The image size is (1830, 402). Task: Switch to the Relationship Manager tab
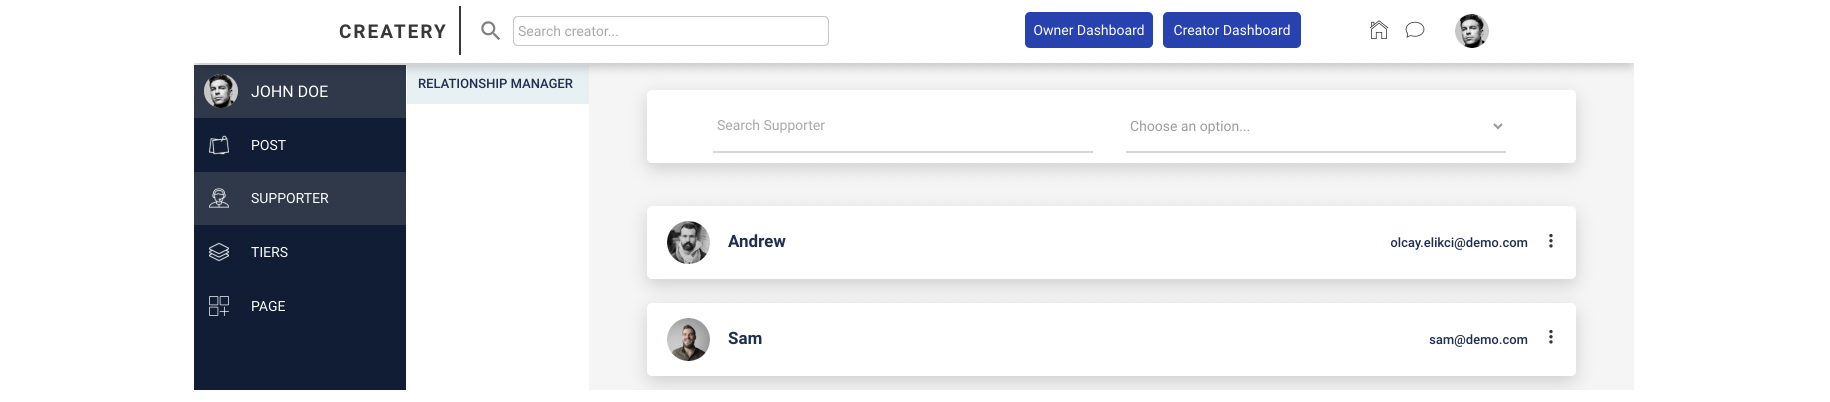click(x=495, y=84)
